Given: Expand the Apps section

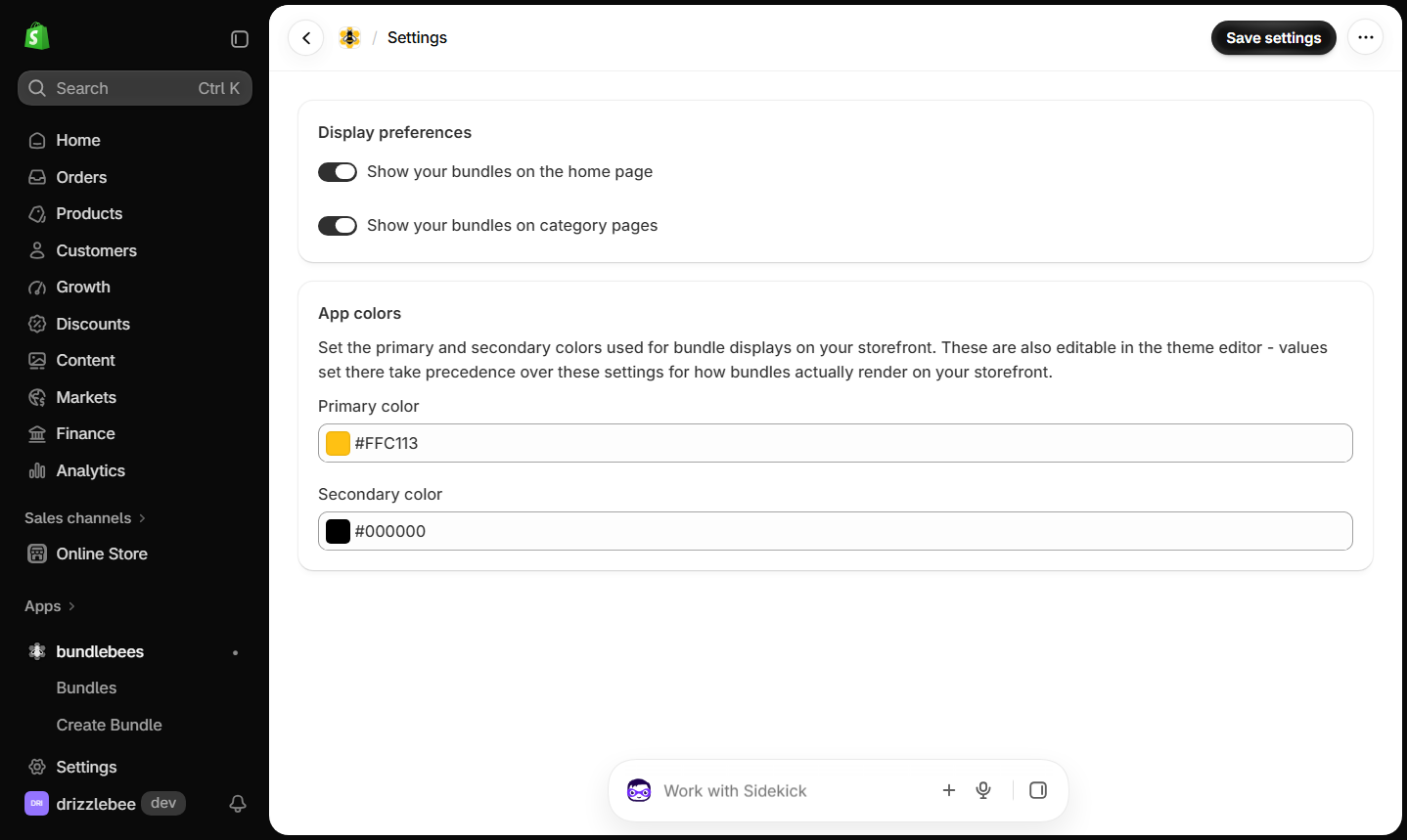Looking at the screenshot, I should point(50,606).
